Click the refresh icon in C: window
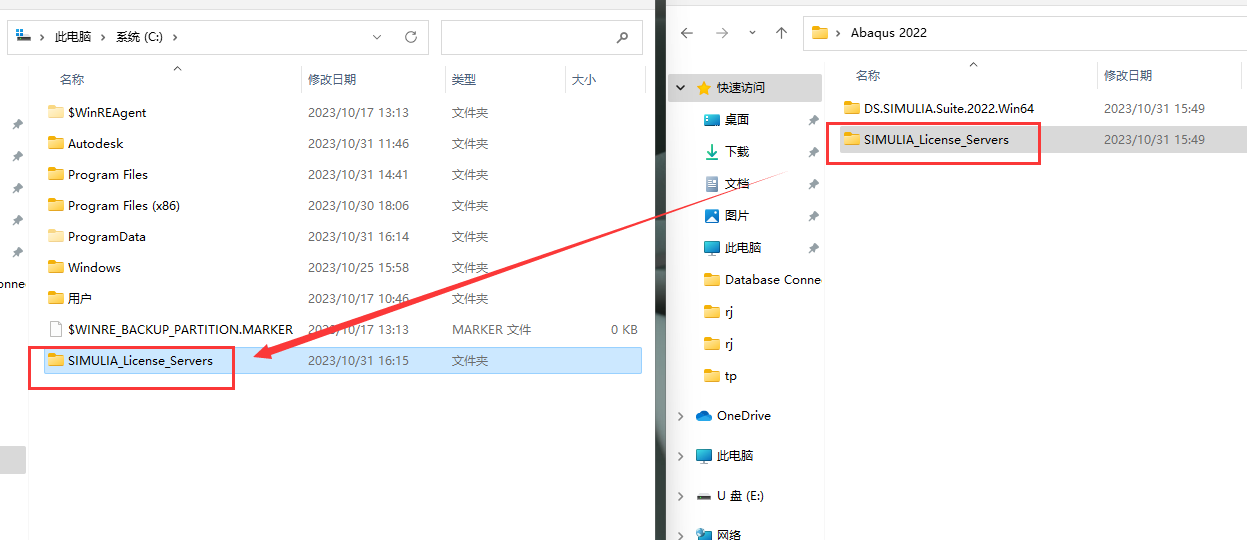The width and height of the screenshot is (1247, 540). pos(410,37)
